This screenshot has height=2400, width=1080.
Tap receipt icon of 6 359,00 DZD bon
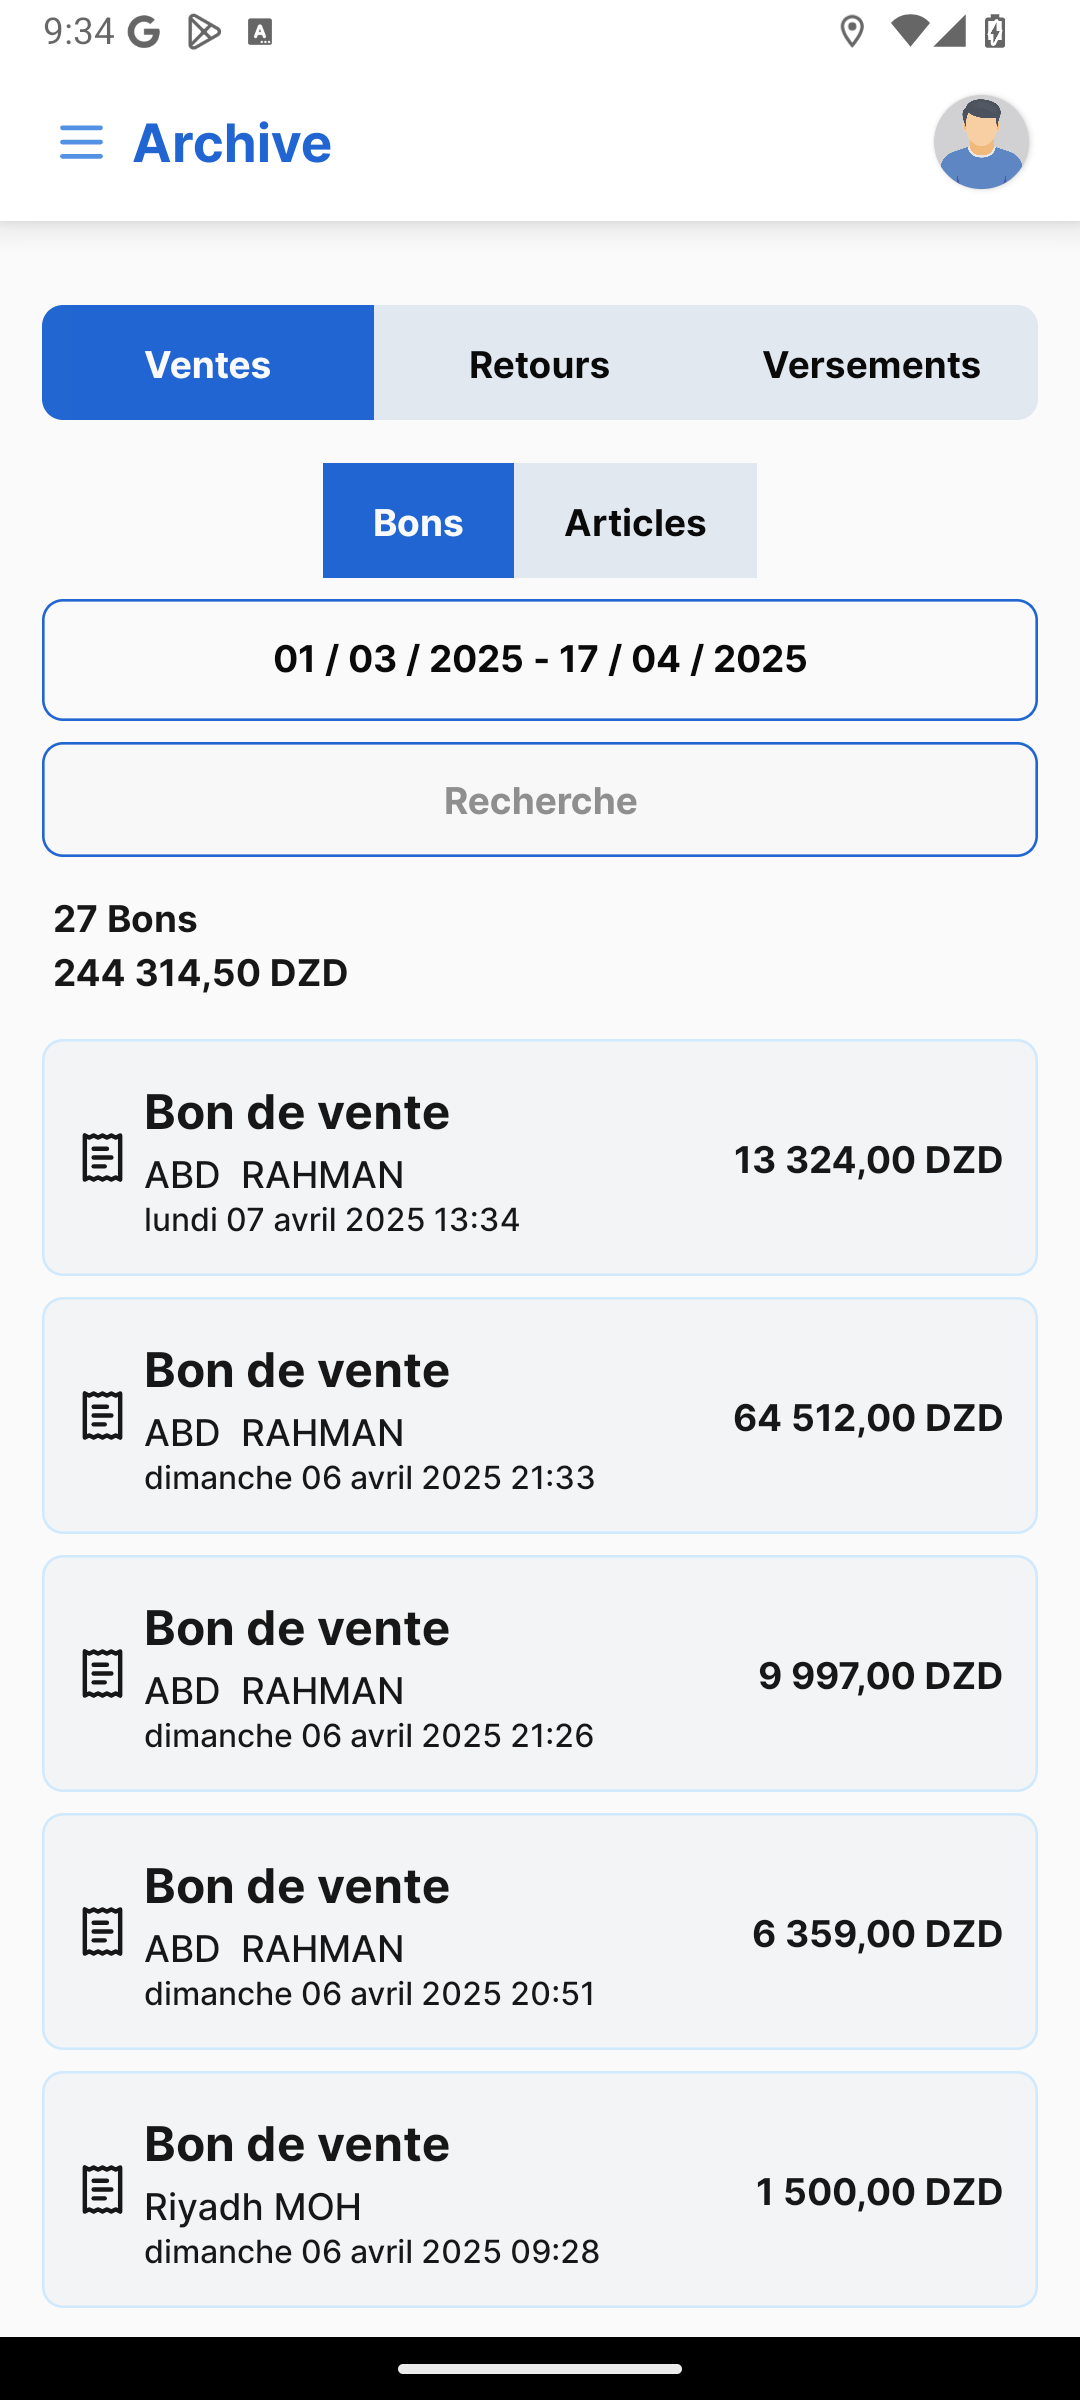(102, 1932)
